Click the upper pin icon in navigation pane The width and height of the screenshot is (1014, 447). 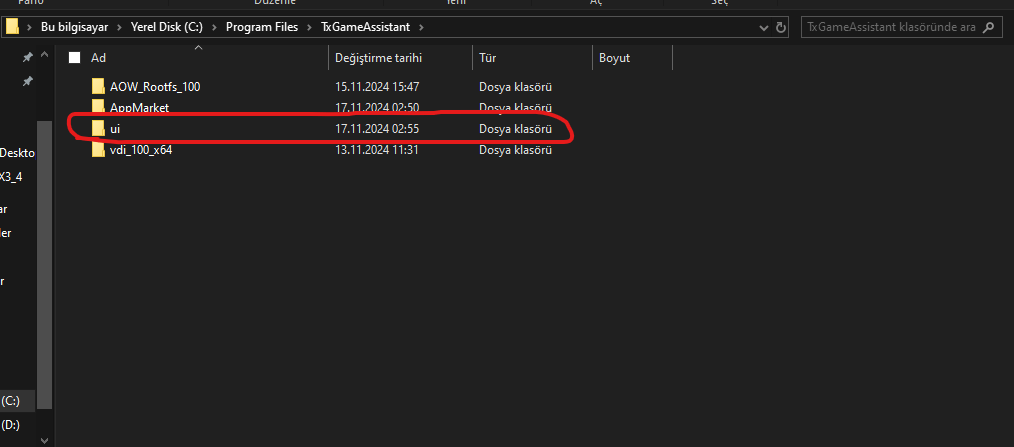tap(27, 58)
